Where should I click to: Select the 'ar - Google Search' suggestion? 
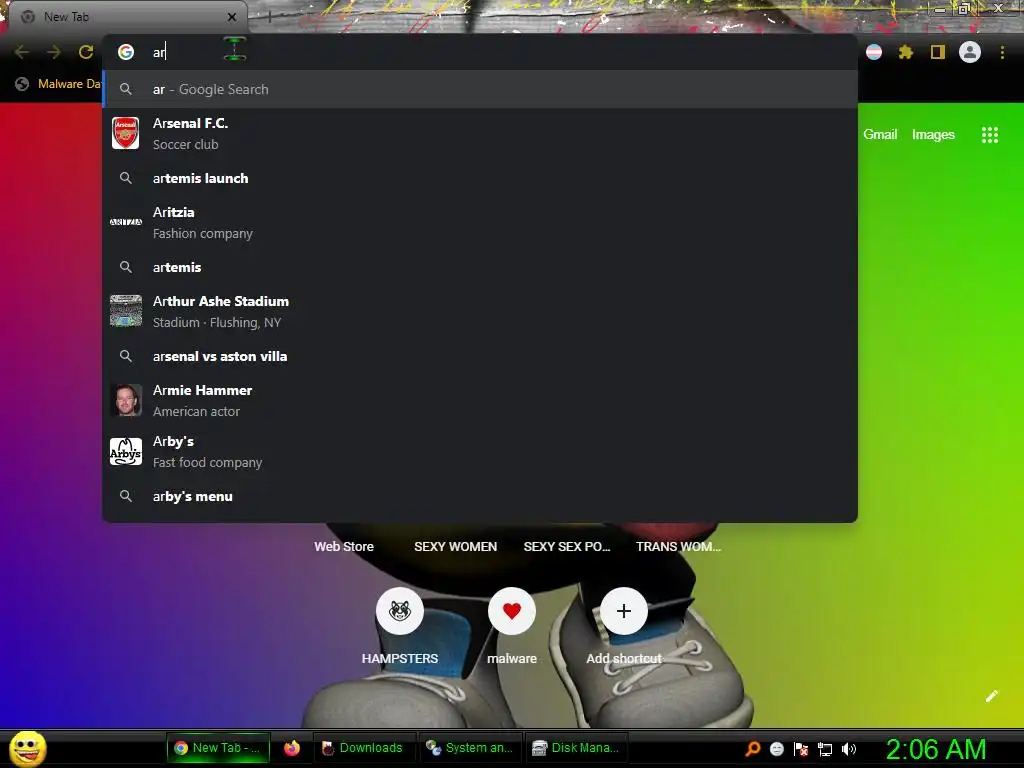click(480, 89)
